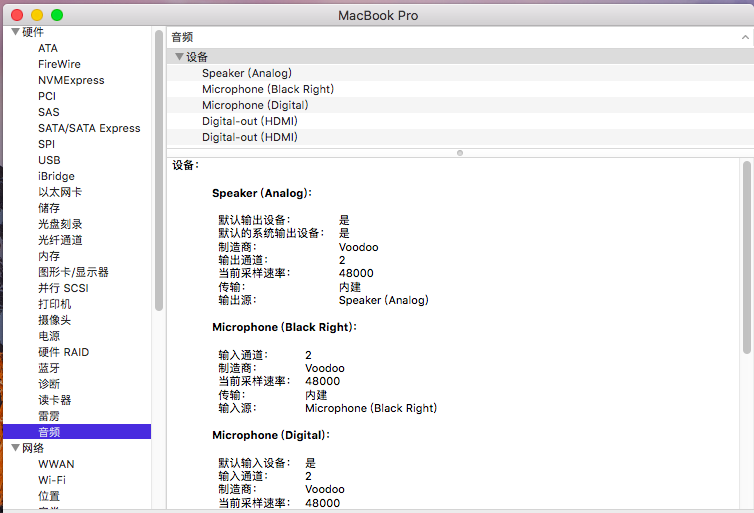The width and height of the screenshot is (754, 513).
Task: Open NVMExpress hardware section
Action: [x=71, y=80]
